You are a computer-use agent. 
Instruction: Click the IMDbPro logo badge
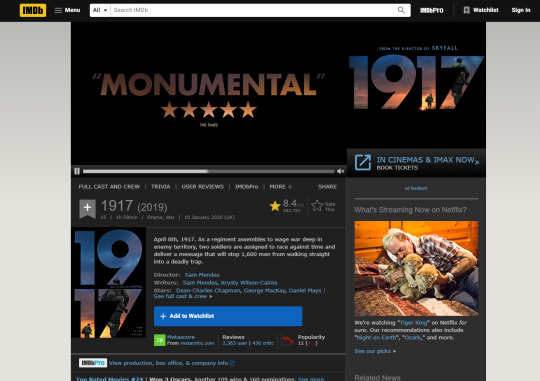pos(93,363)
